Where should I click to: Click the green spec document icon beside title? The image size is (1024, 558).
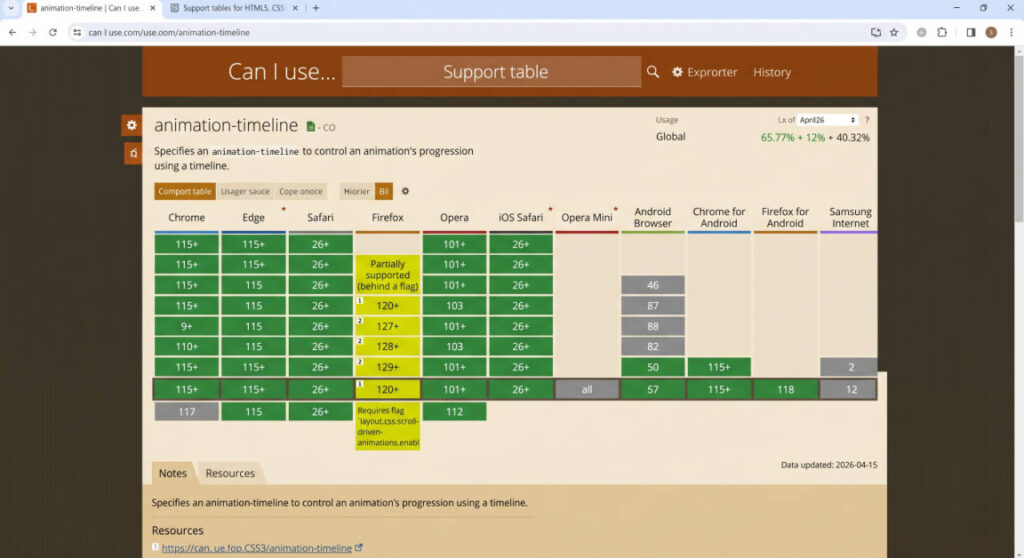(x=311, y=126)
